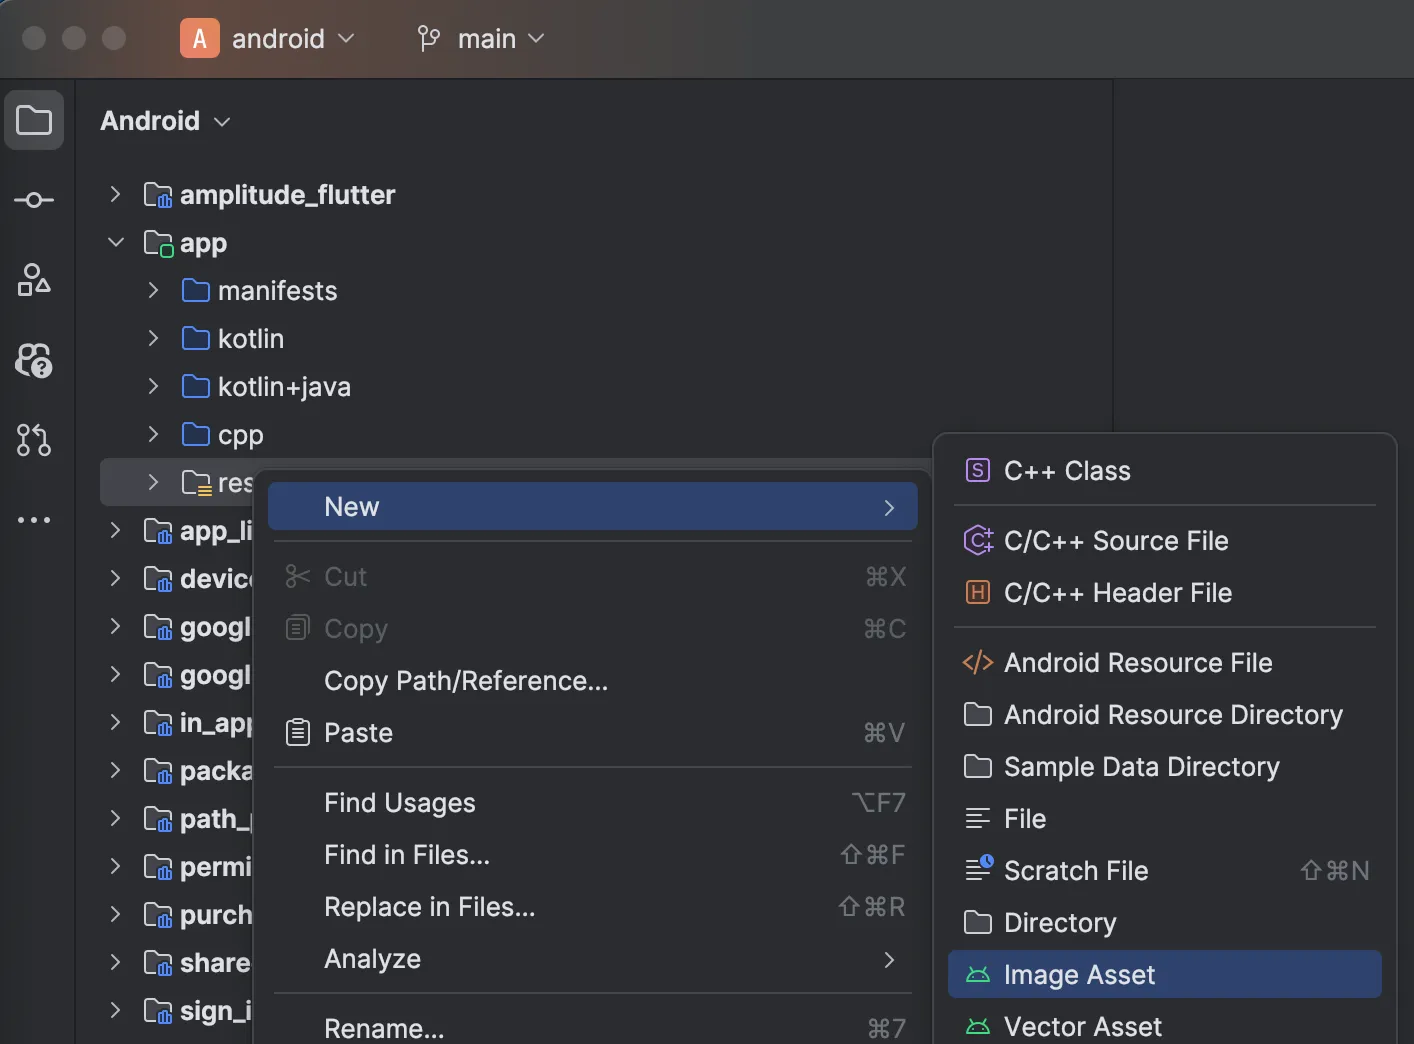Expand the amplitude_flutter module
The height and width of the screenshot is (1044, 1414).
point(115,194)
